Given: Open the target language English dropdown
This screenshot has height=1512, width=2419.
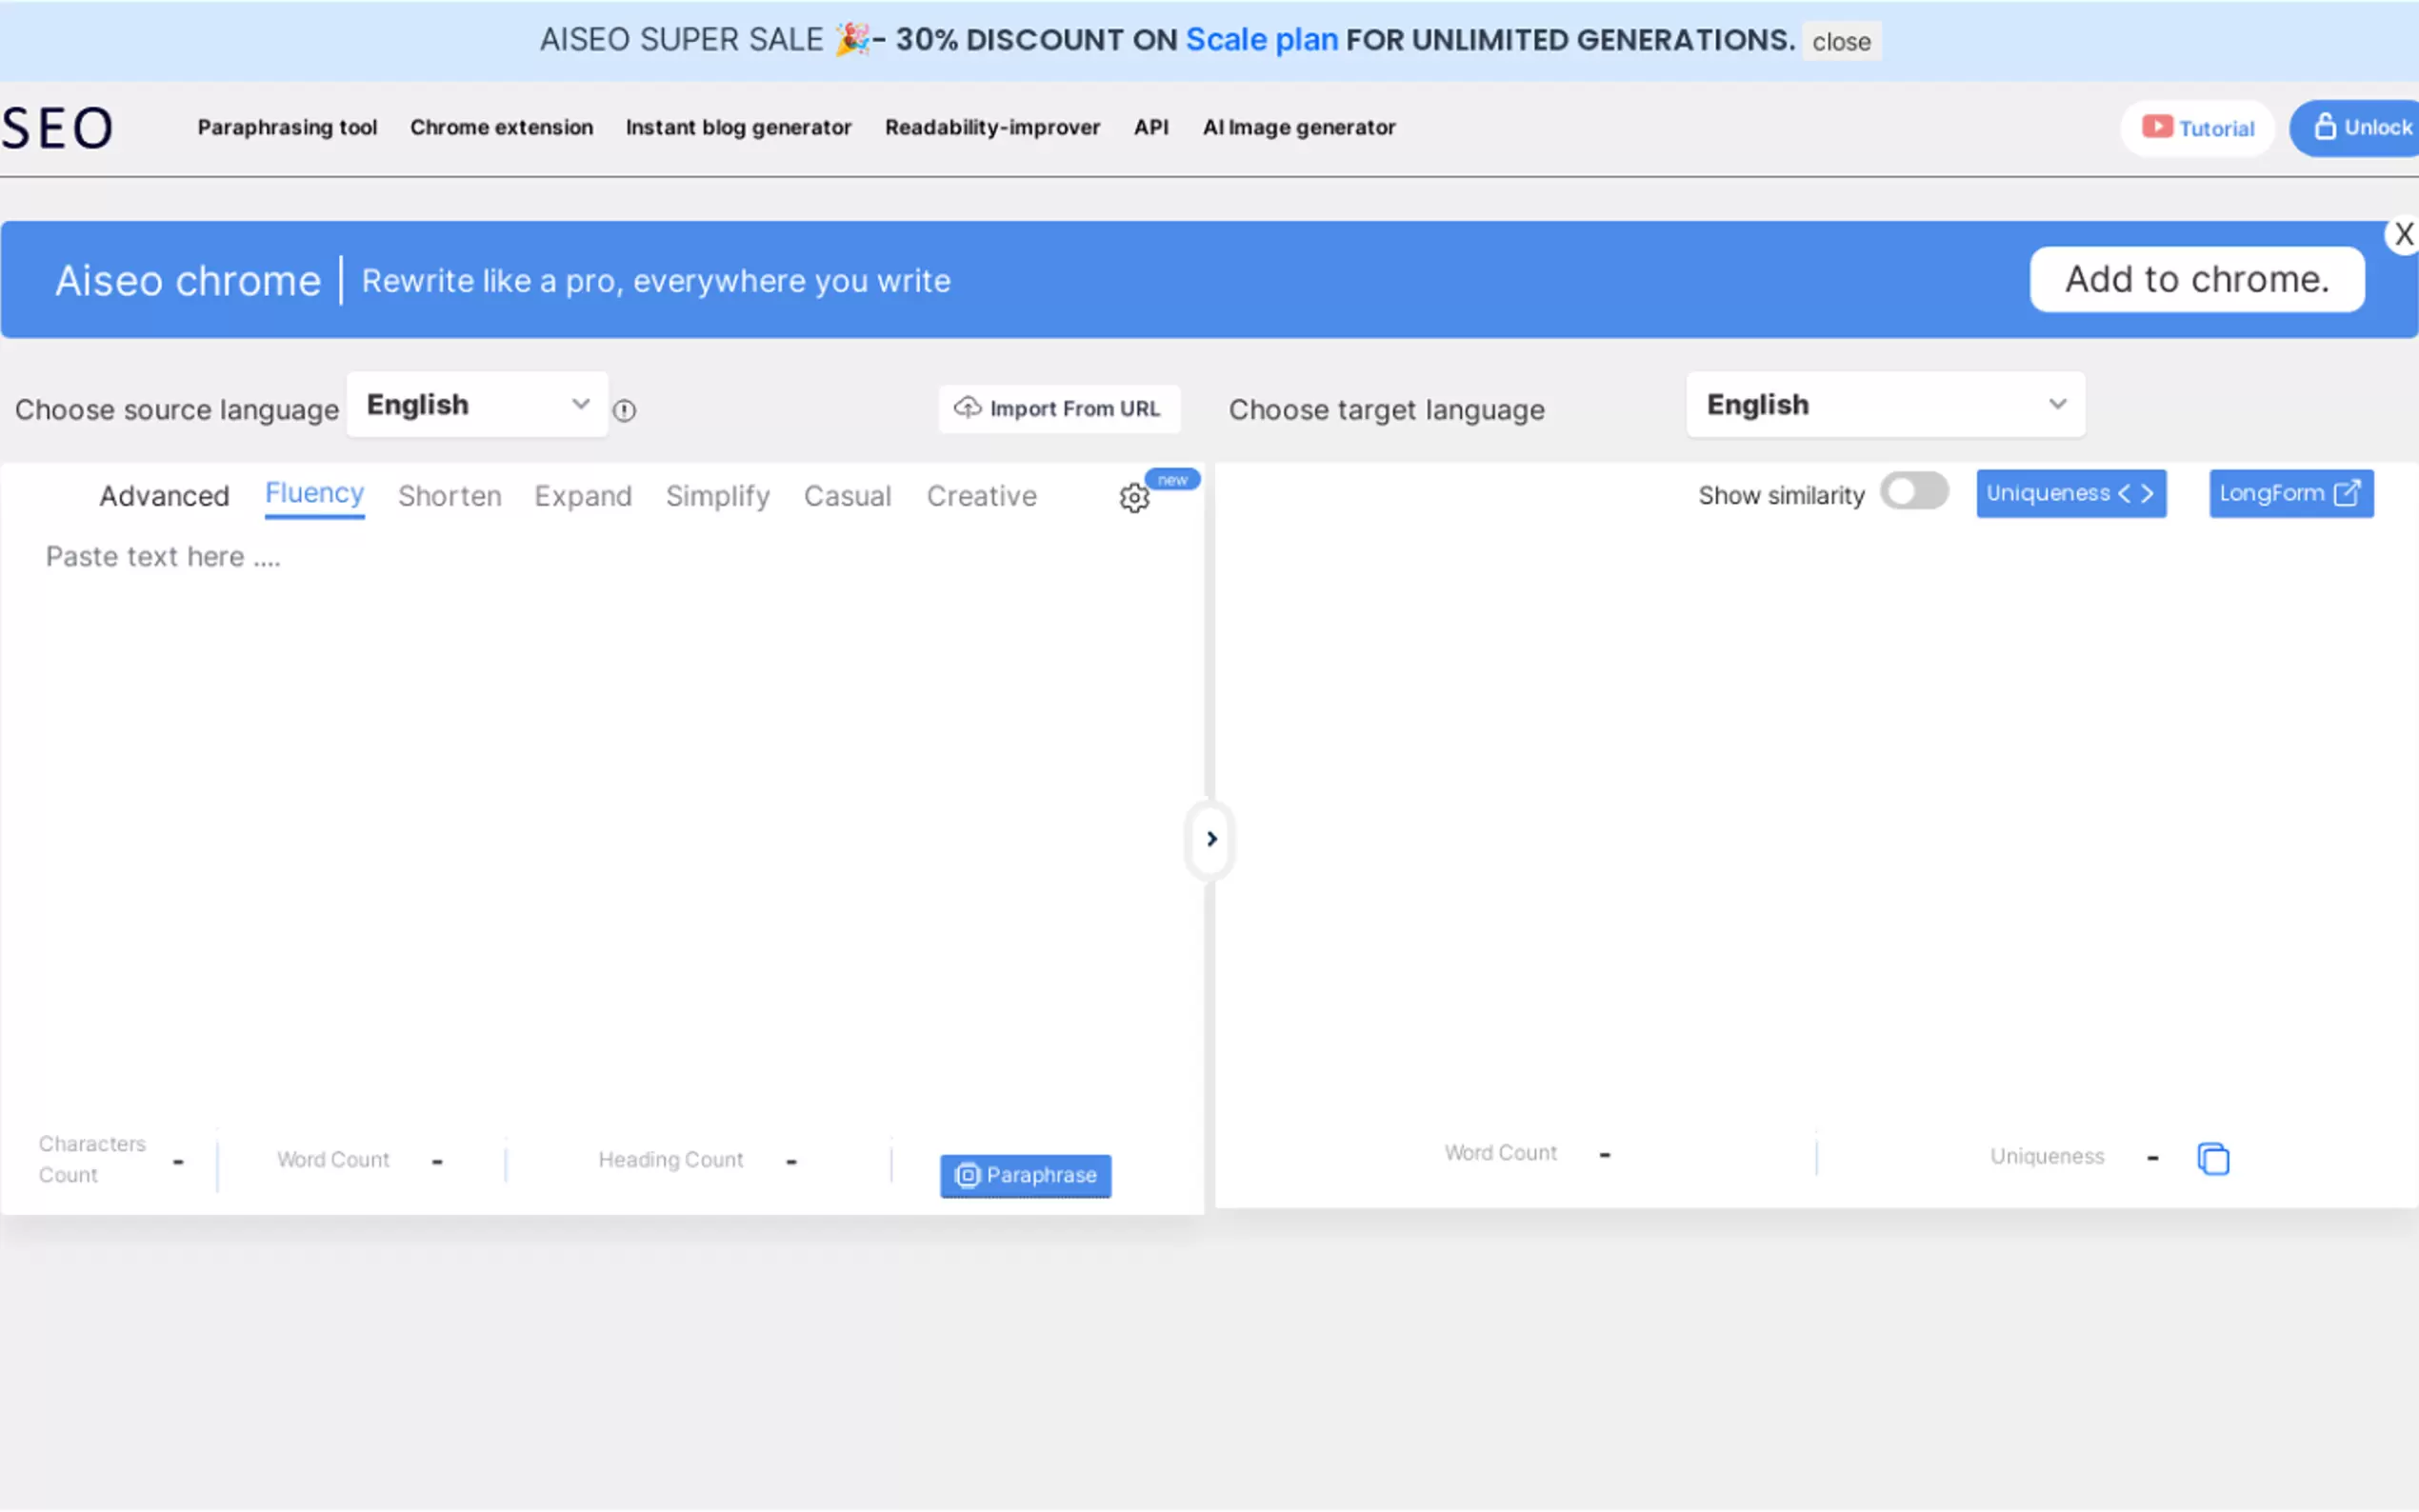Looking at the screenshot, I should coord(1884,405).
